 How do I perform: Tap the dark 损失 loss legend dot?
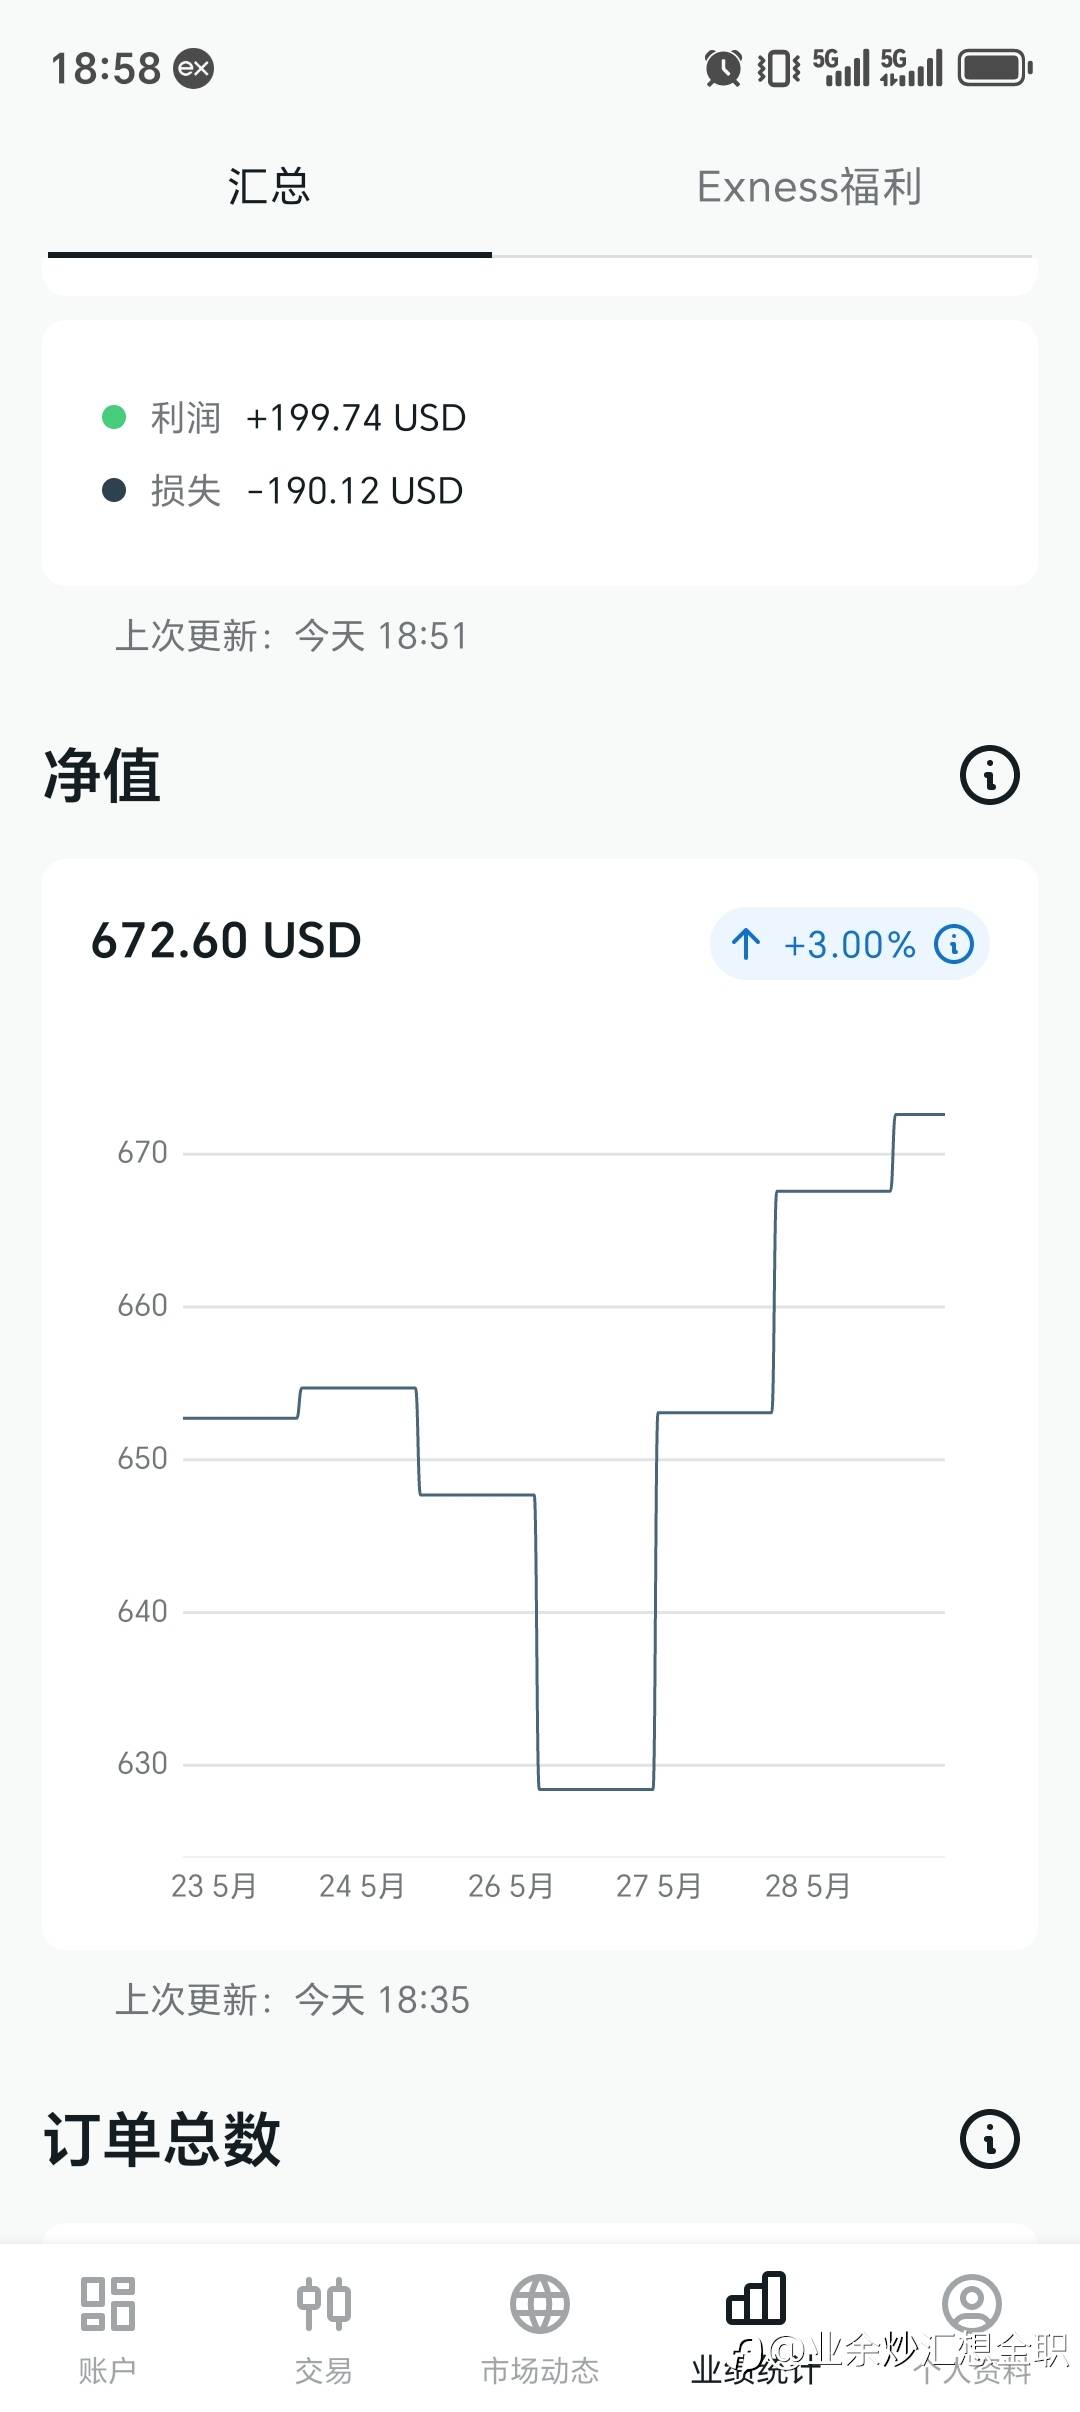(114, 490)
